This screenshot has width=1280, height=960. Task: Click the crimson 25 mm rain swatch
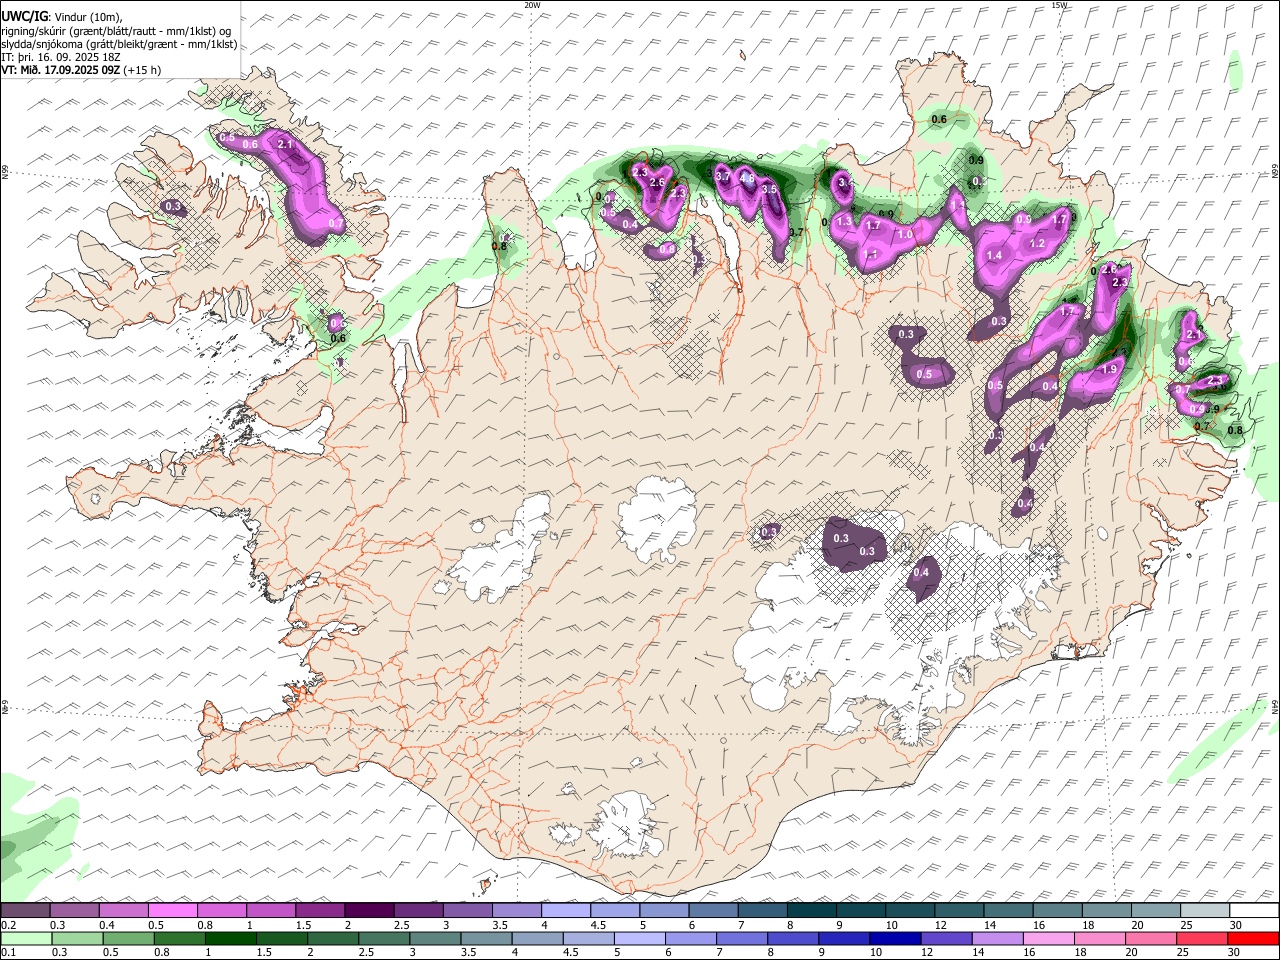click(x=1202, y=938)
